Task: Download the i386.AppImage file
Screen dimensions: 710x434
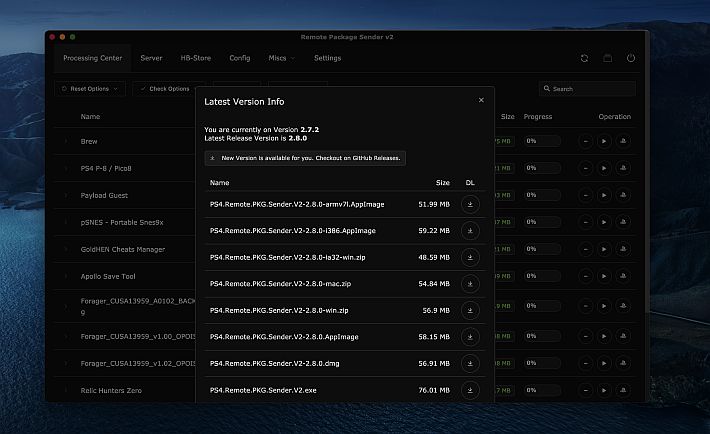Action: [x=470, y=231]
